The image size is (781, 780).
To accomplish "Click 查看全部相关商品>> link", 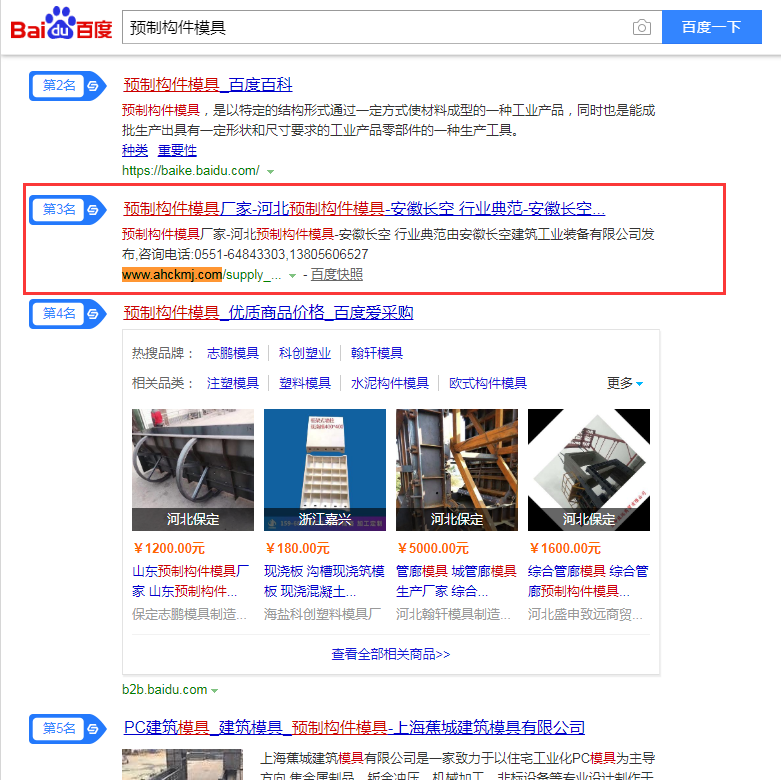I will pyautogui.click(x=391, y=654).
